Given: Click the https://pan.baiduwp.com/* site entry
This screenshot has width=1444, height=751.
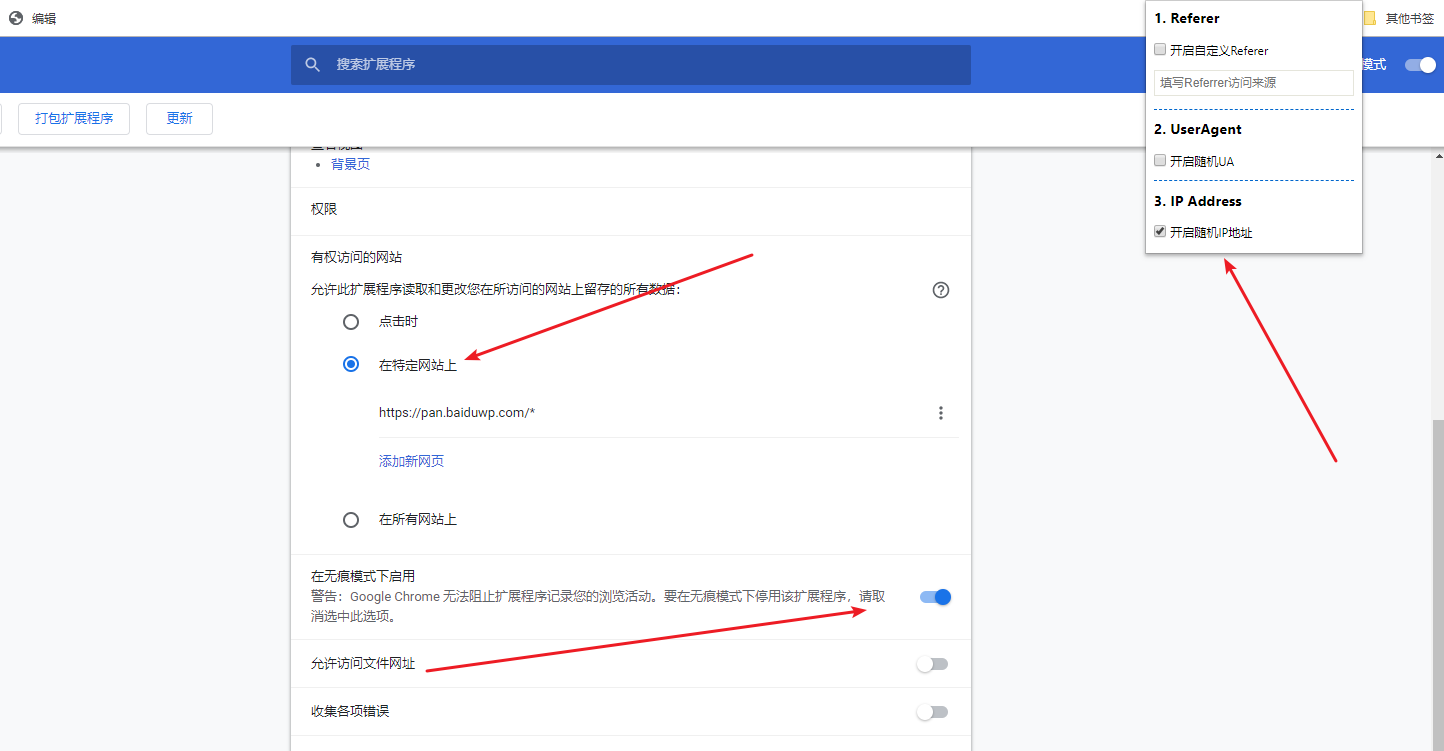Looking at the screenshot, I should tap(457, 412).
